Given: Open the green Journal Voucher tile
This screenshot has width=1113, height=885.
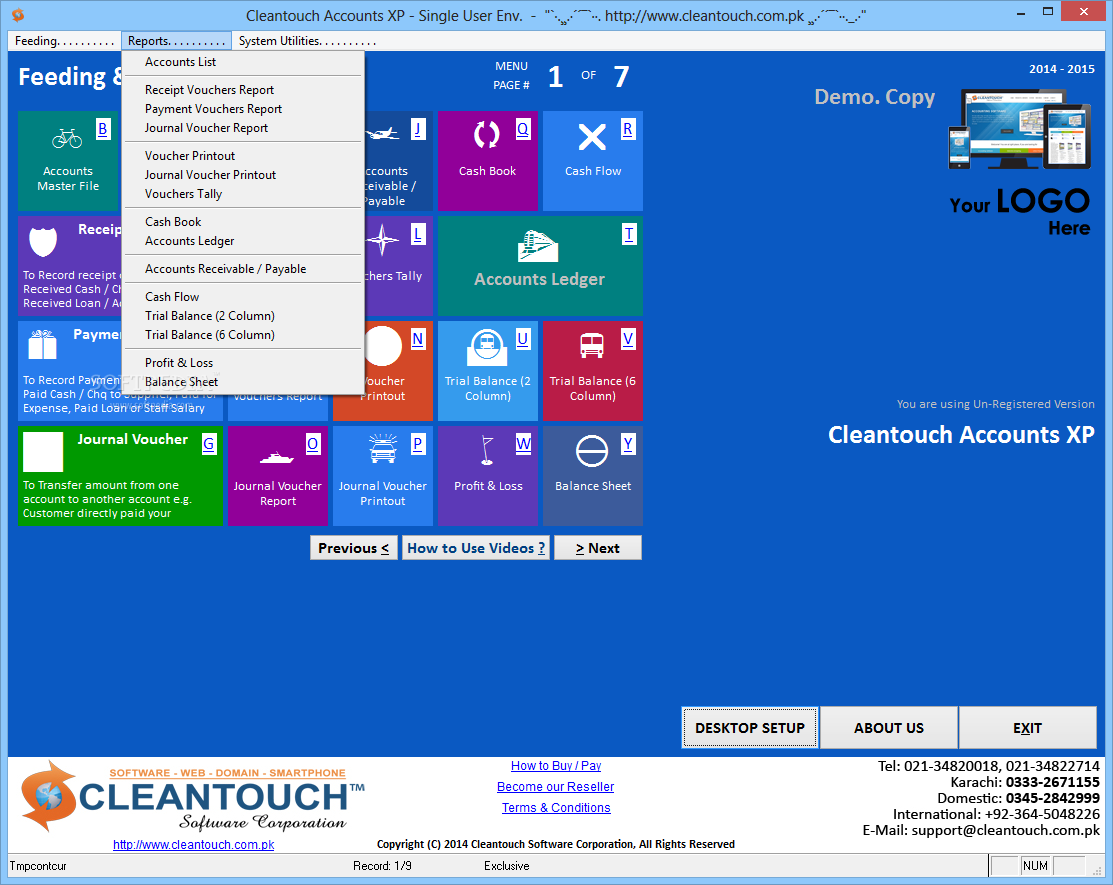Looking at the screenshot, I should [120, 476].
